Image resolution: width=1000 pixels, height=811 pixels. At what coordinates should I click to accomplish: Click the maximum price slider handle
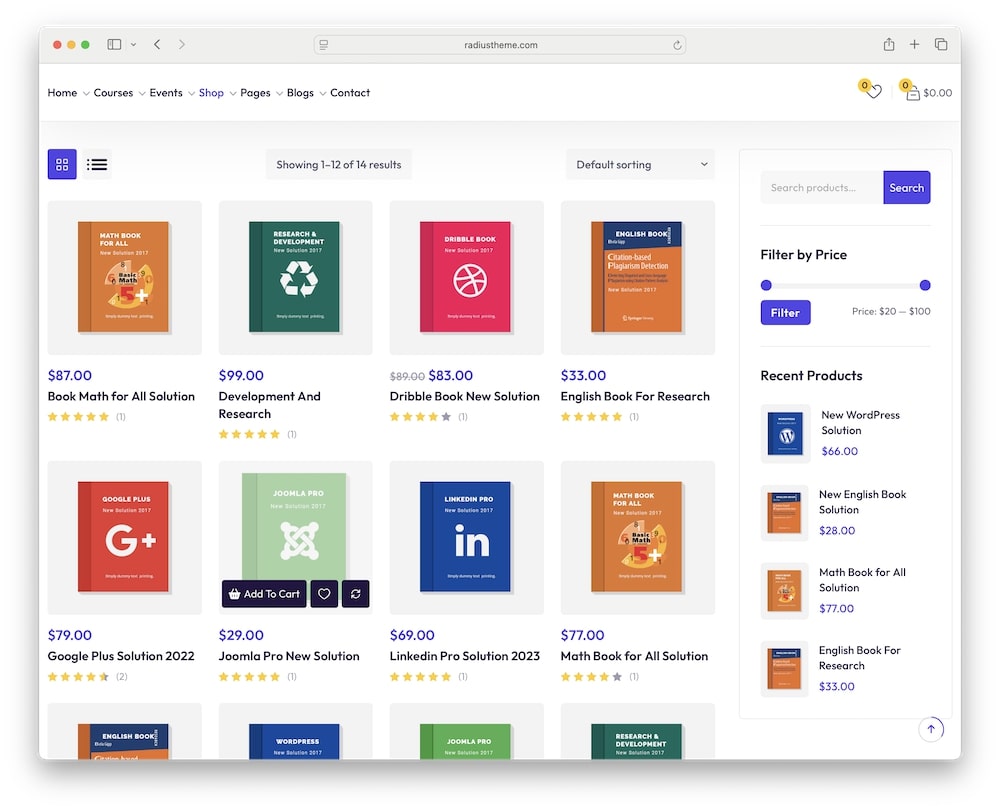pos(925,285)
